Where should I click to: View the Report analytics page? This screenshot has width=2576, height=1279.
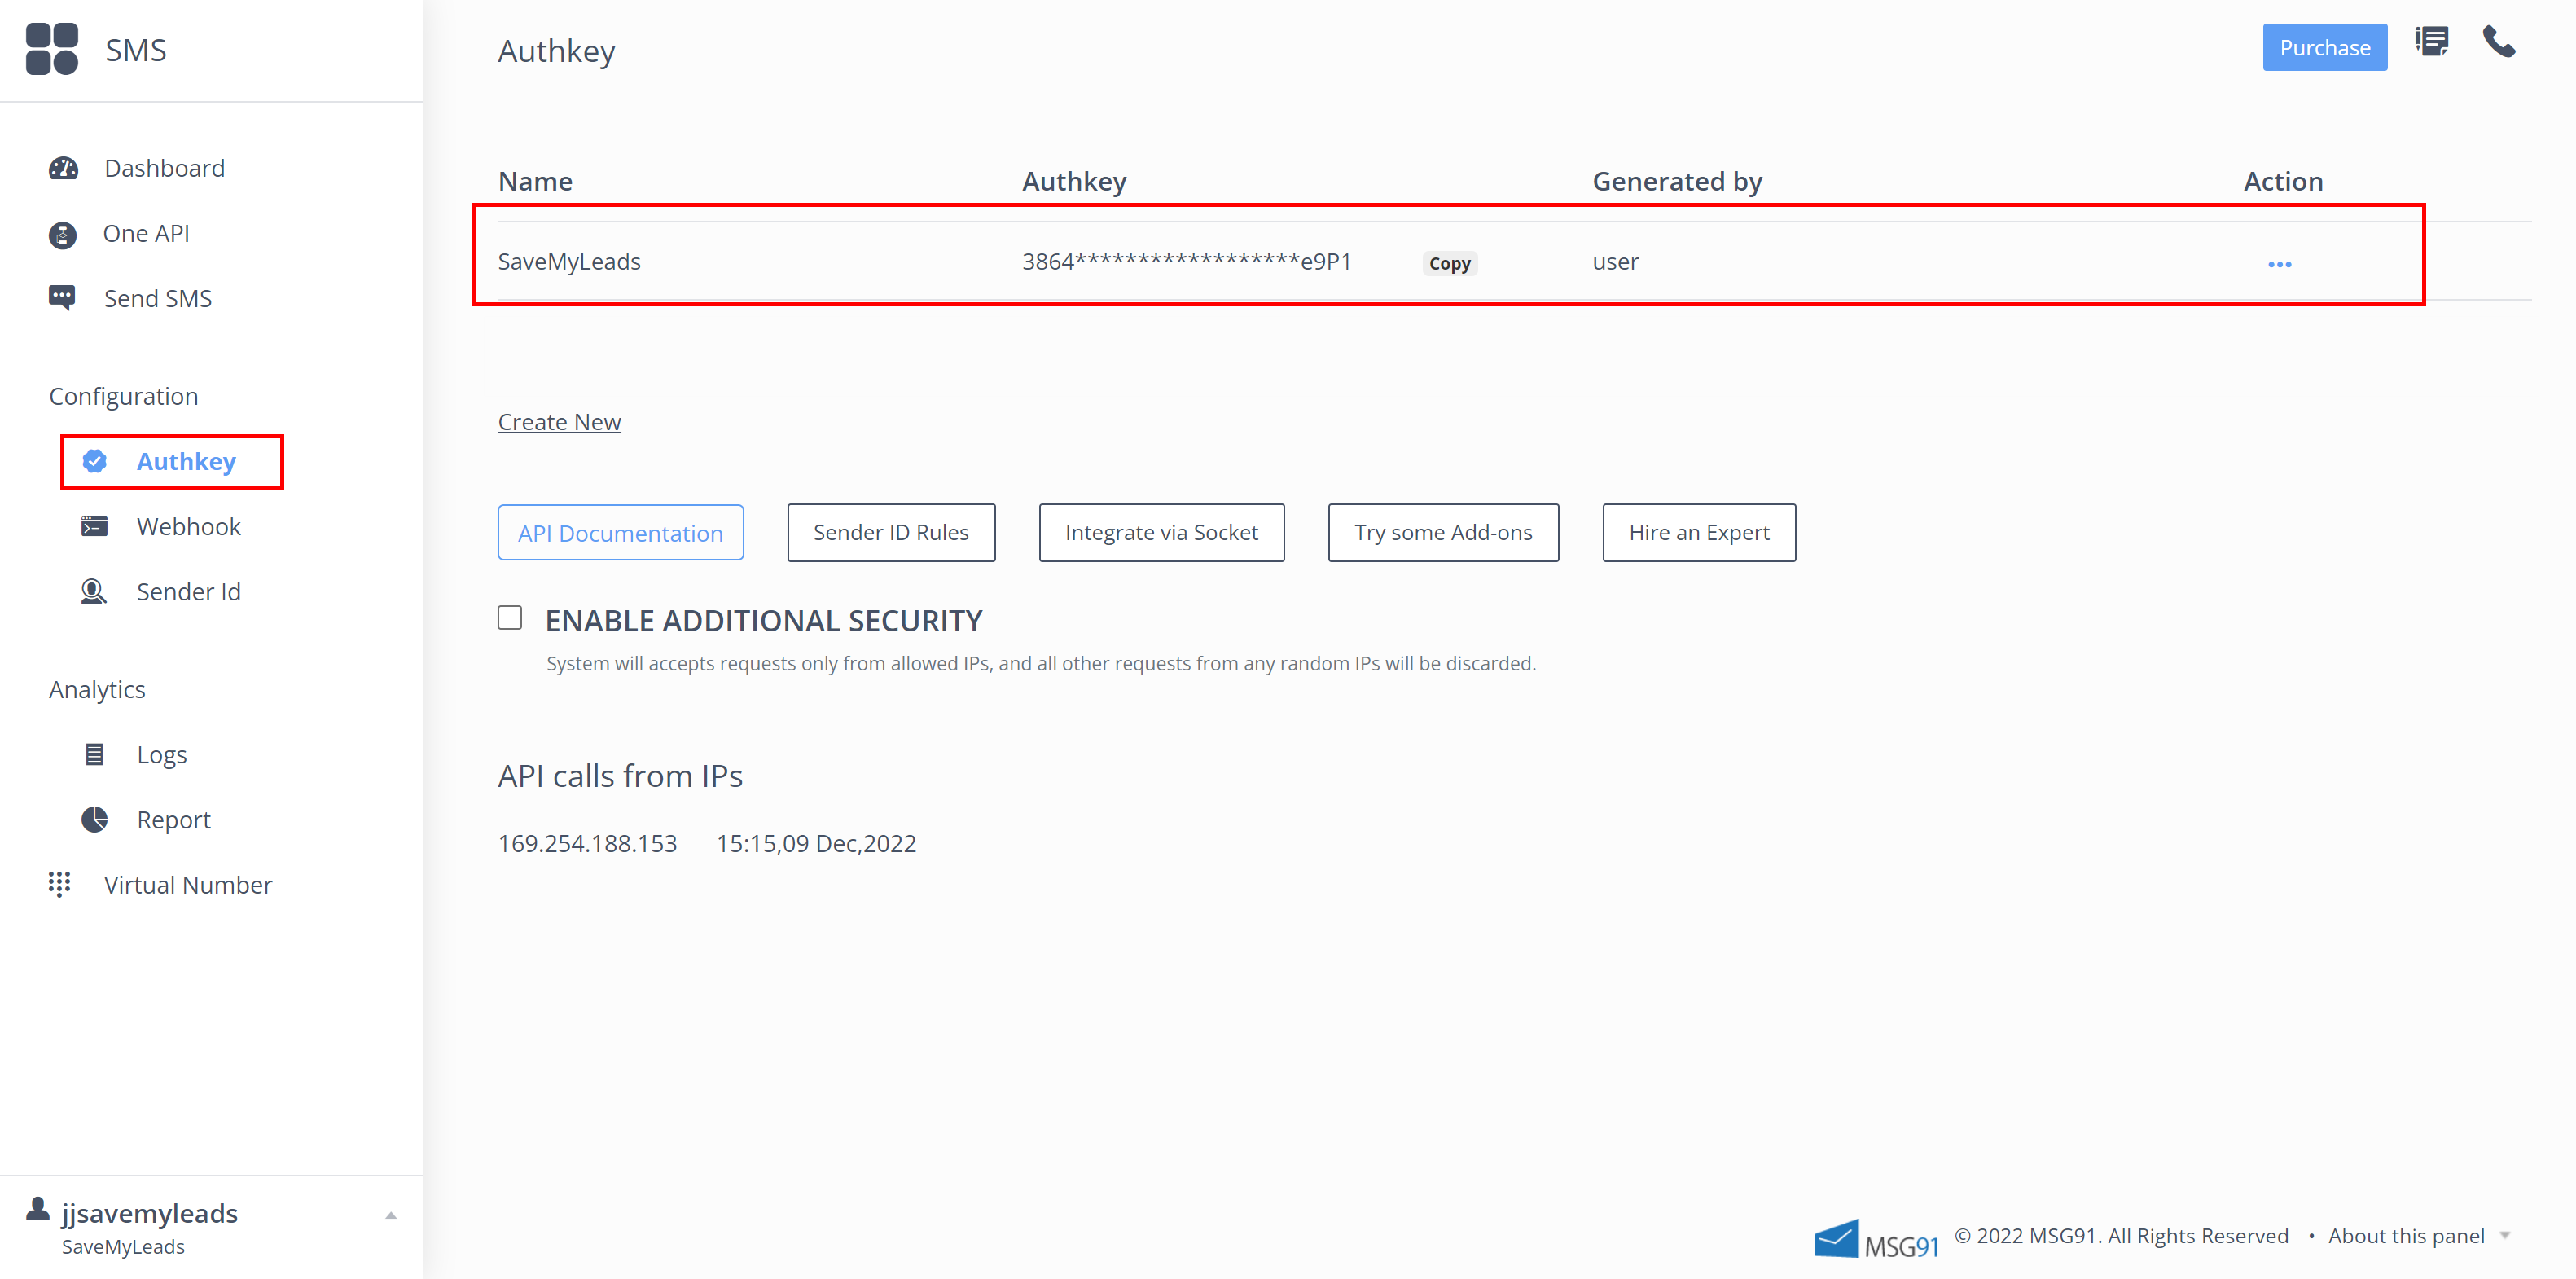(x=174, y=820)
